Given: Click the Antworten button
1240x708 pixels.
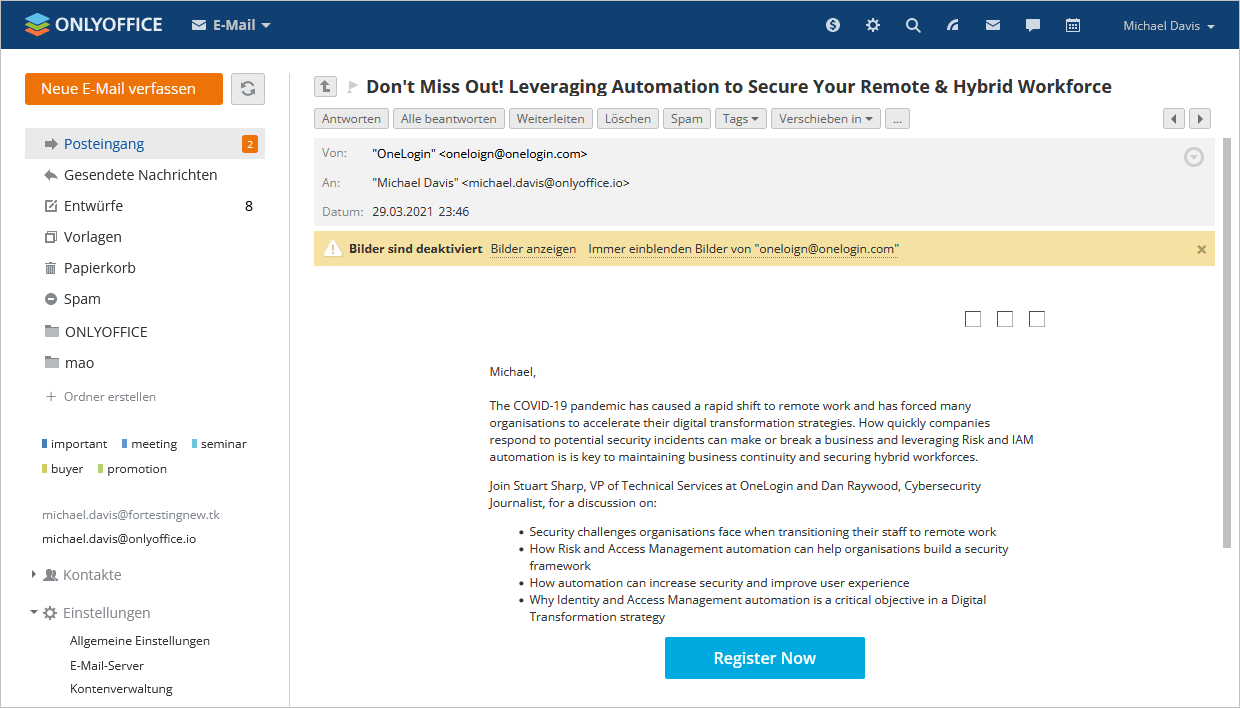Looking at the screenshot, I should (x=351, y=119).
